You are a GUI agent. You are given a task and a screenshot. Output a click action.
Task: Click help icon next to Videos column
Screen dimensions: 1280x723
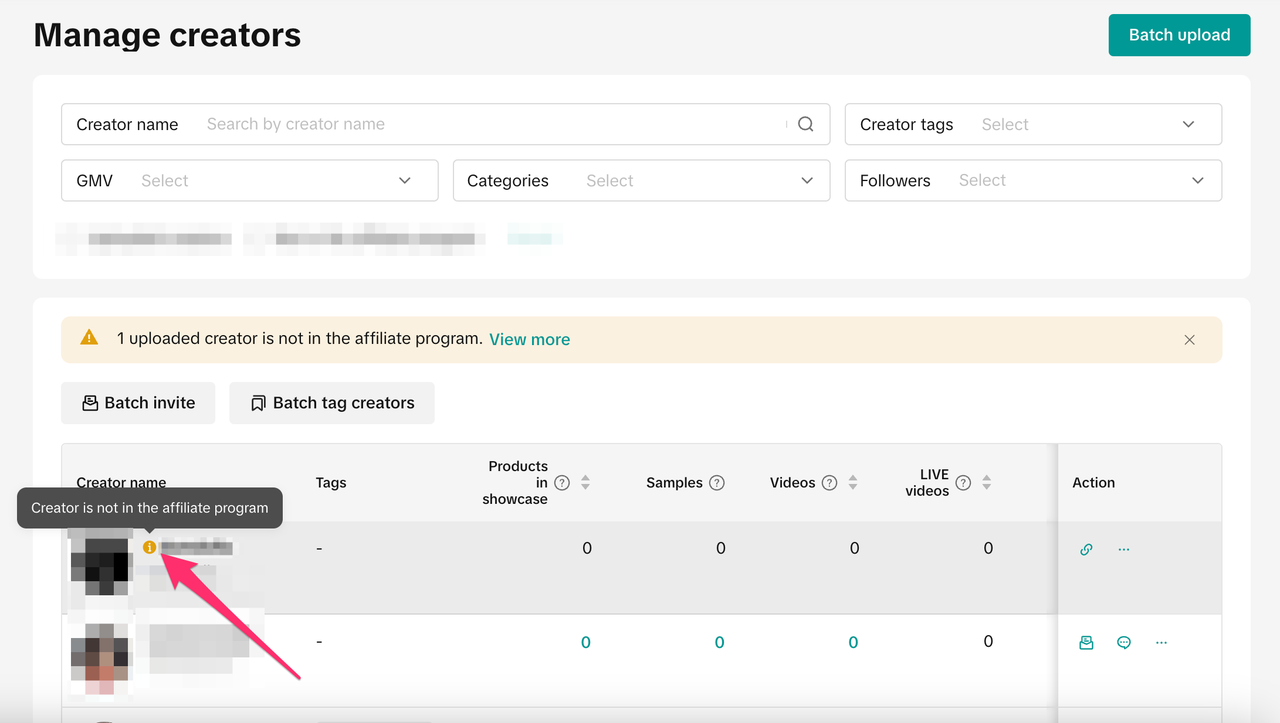829,483
